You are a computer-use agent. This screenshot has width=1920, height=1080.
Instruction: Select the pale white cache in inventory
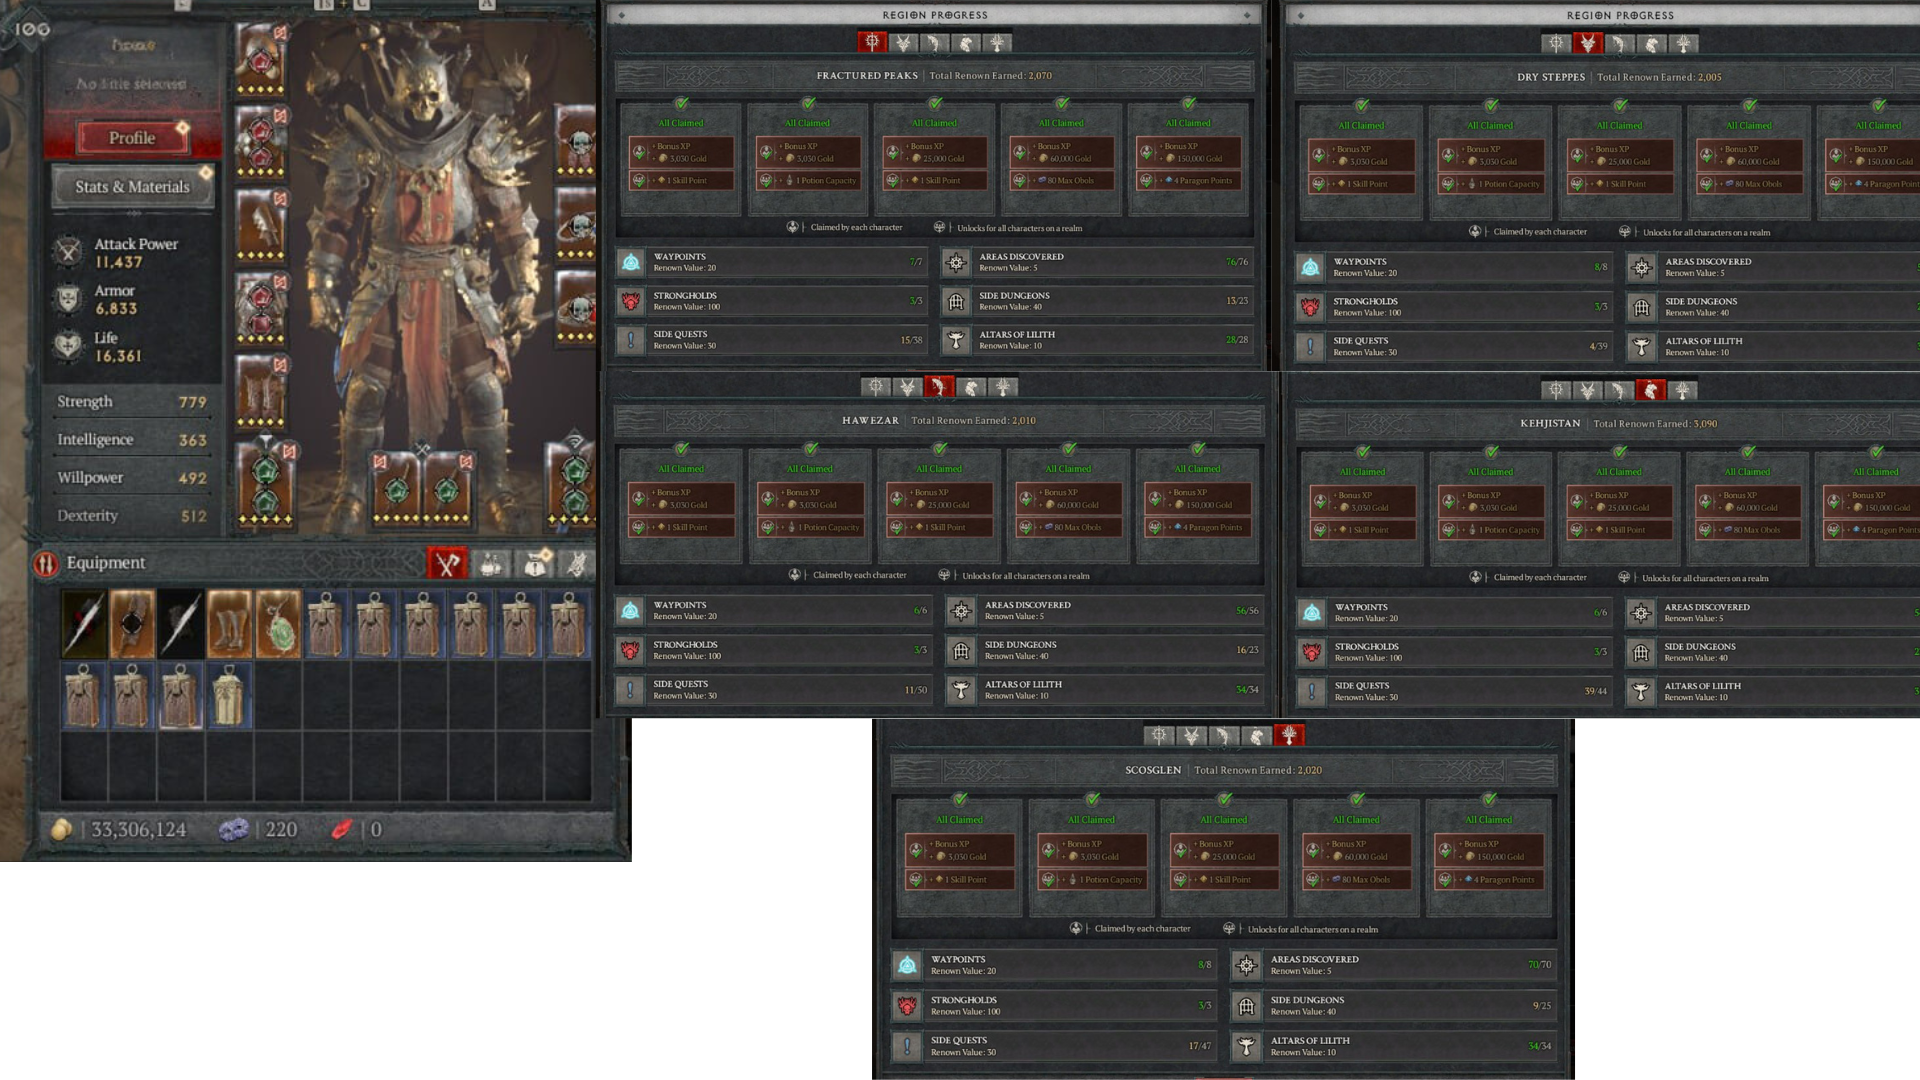pos(229,695)
